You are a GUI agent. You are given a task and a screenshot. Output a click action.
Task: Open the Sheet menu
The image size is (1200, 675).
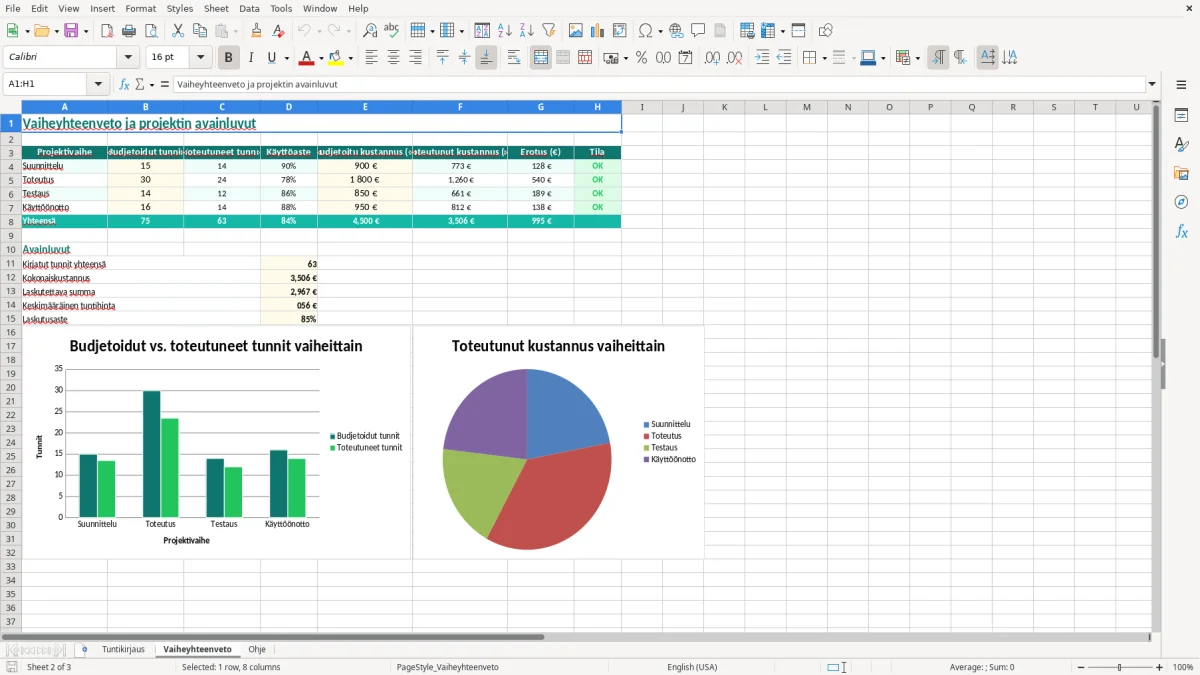pyautogui.click(x=216, y=8)
